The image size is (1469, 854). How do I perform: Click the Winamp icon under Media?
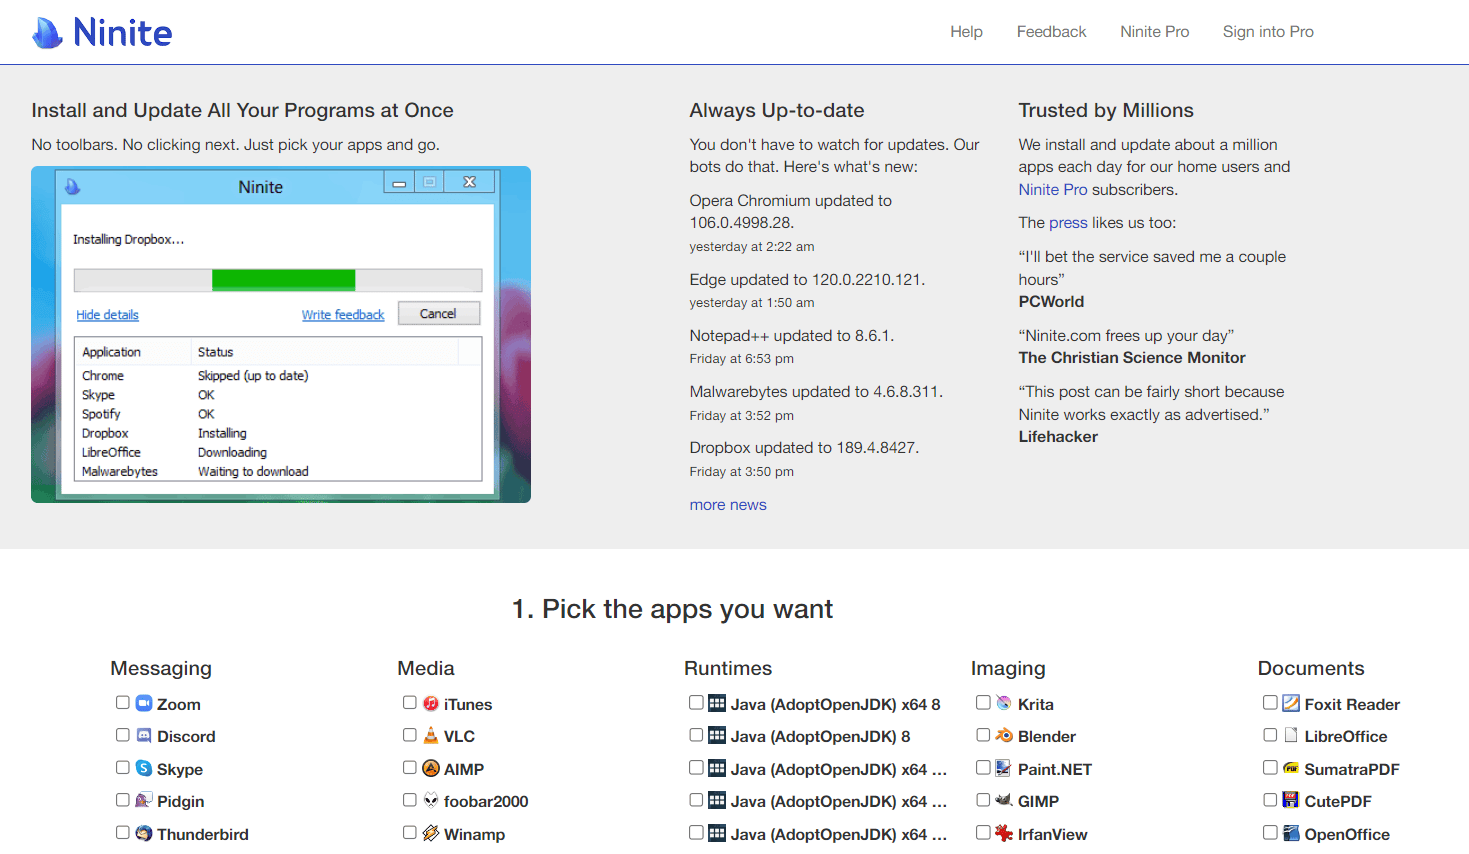tap(430, 833)
